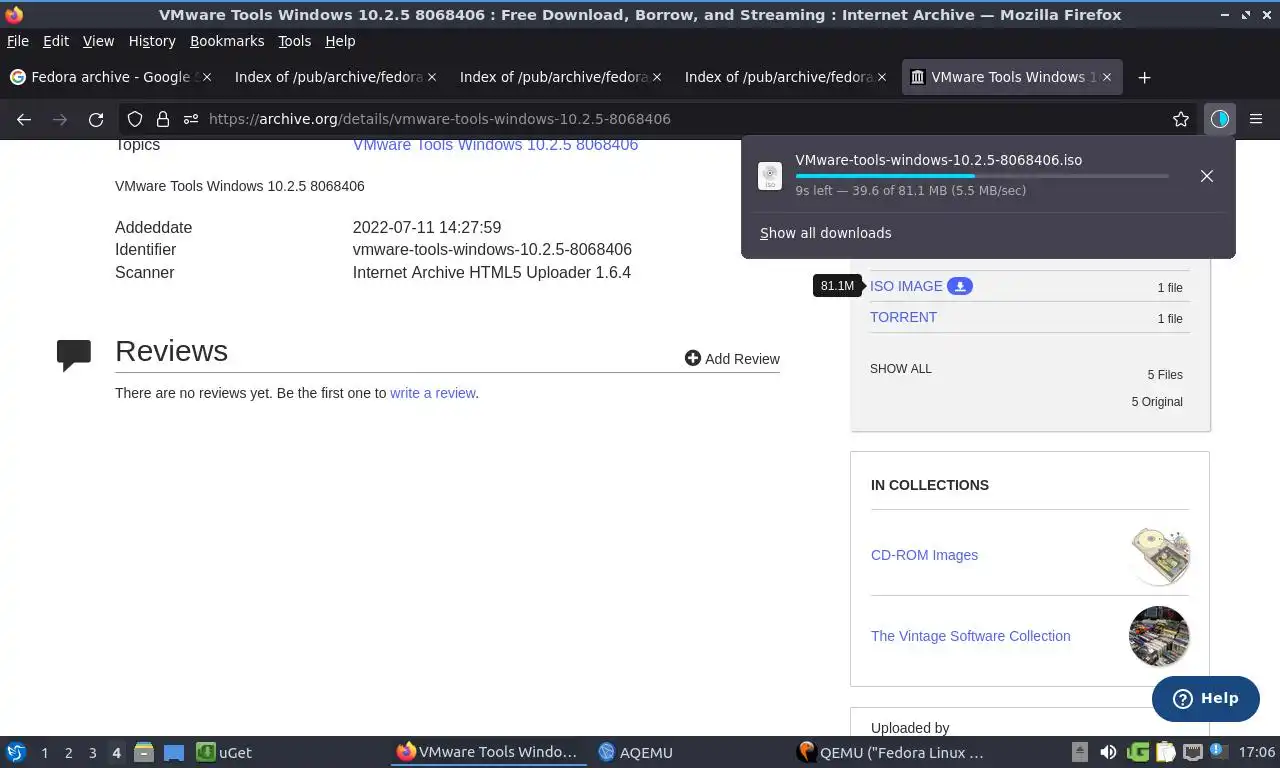Click the identifier value vmware-tools-windows-10.2.5-8068406
The image size is (1280, 768).
point(492,250)
